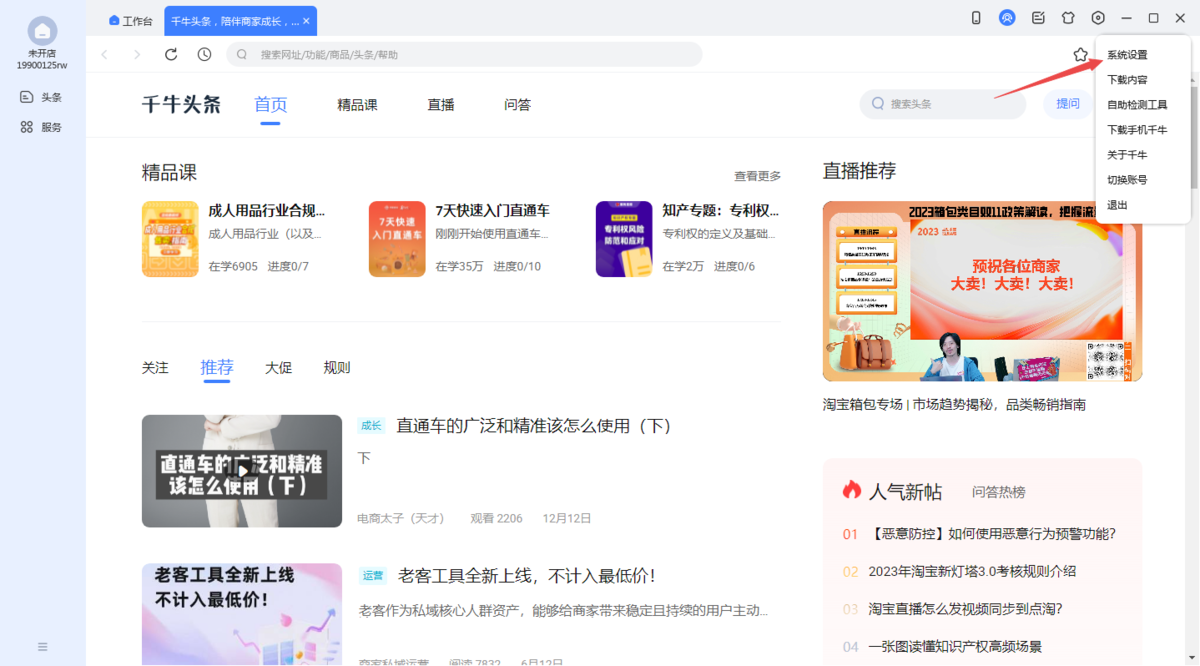Reload the page with the refresh icon
Image resolution: width=1200 pixels, height=666 pixels.
171,54
